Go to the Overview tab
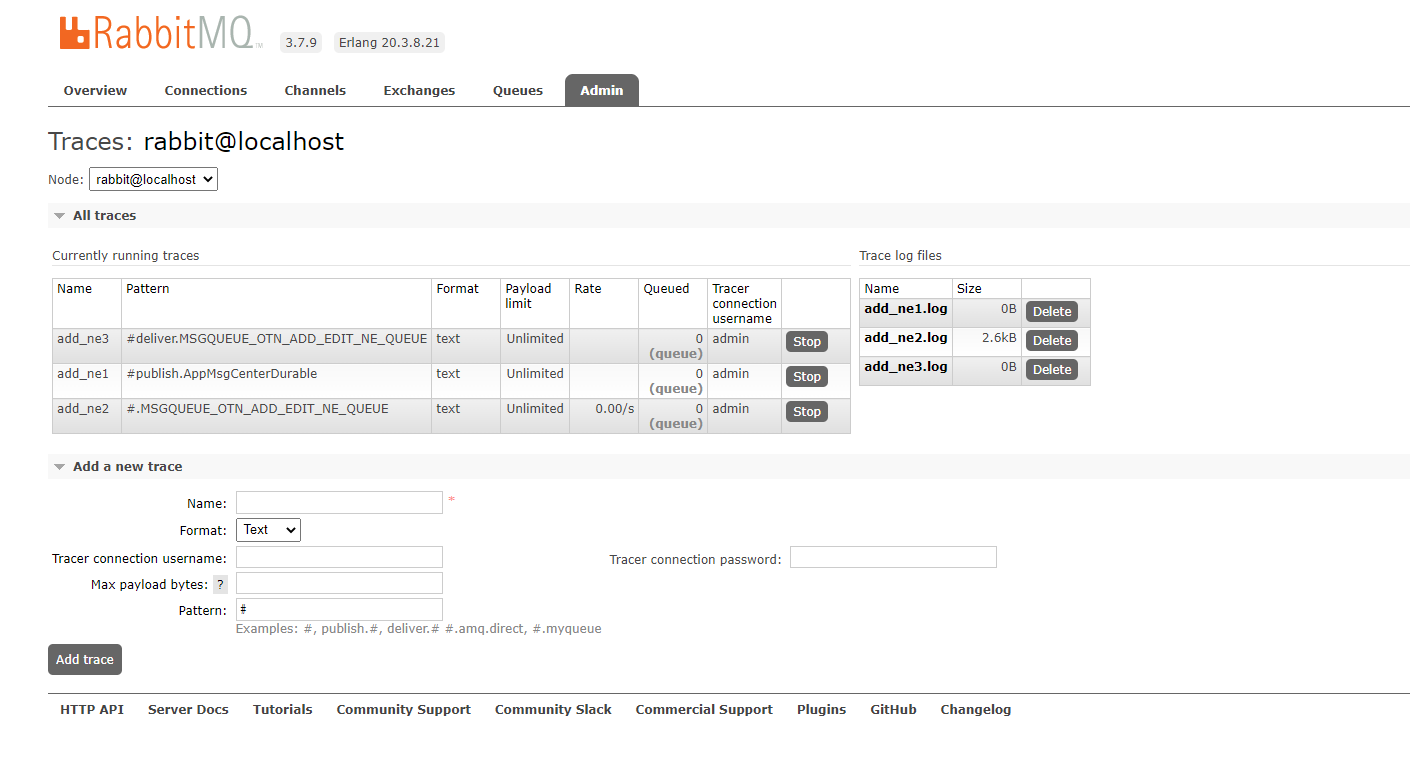The width and height of the screenshot is (1410, 759). [x=95, y=91]
